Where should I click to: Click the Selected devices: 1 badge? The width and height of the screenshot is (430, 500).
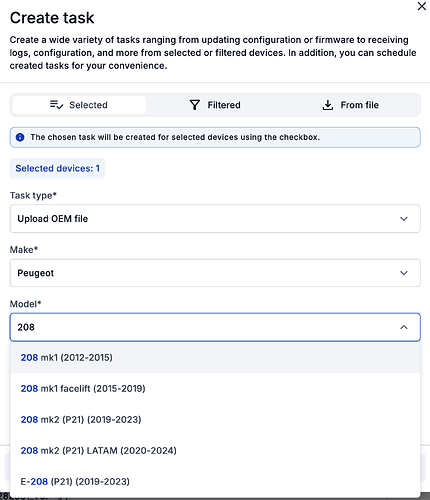(x=57, y=168)
